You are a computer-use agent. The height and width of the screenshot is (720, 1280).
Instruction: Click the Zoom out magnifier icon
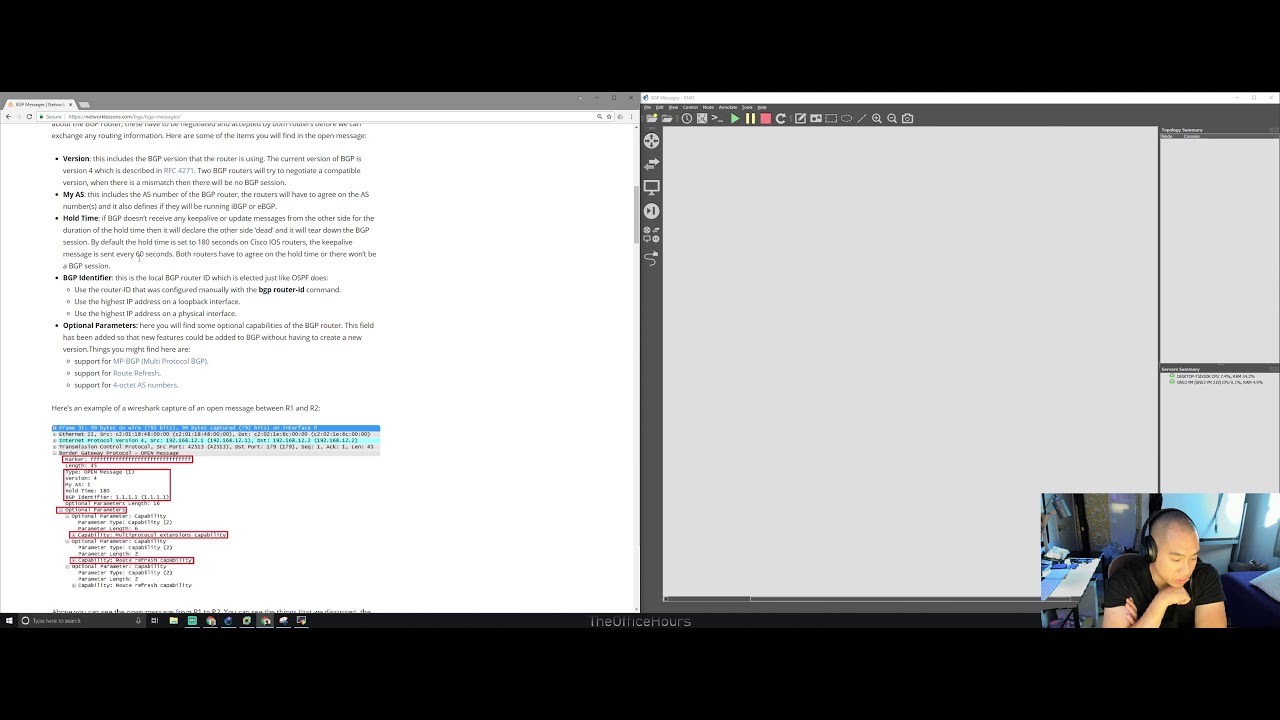[892, 118]
